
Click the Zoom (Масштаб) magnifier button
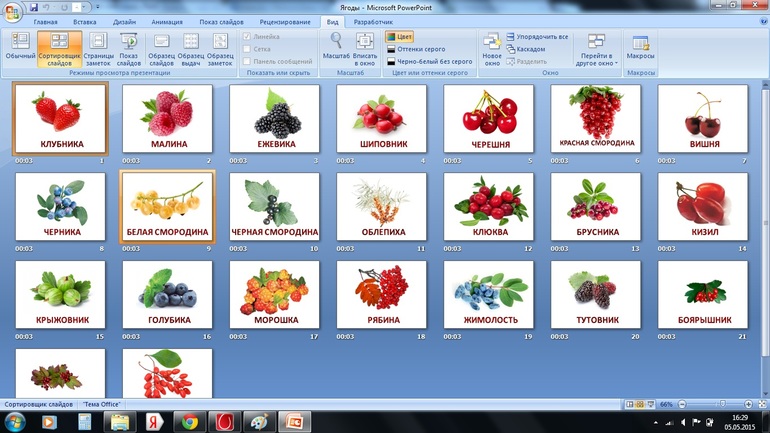[337, 47]
